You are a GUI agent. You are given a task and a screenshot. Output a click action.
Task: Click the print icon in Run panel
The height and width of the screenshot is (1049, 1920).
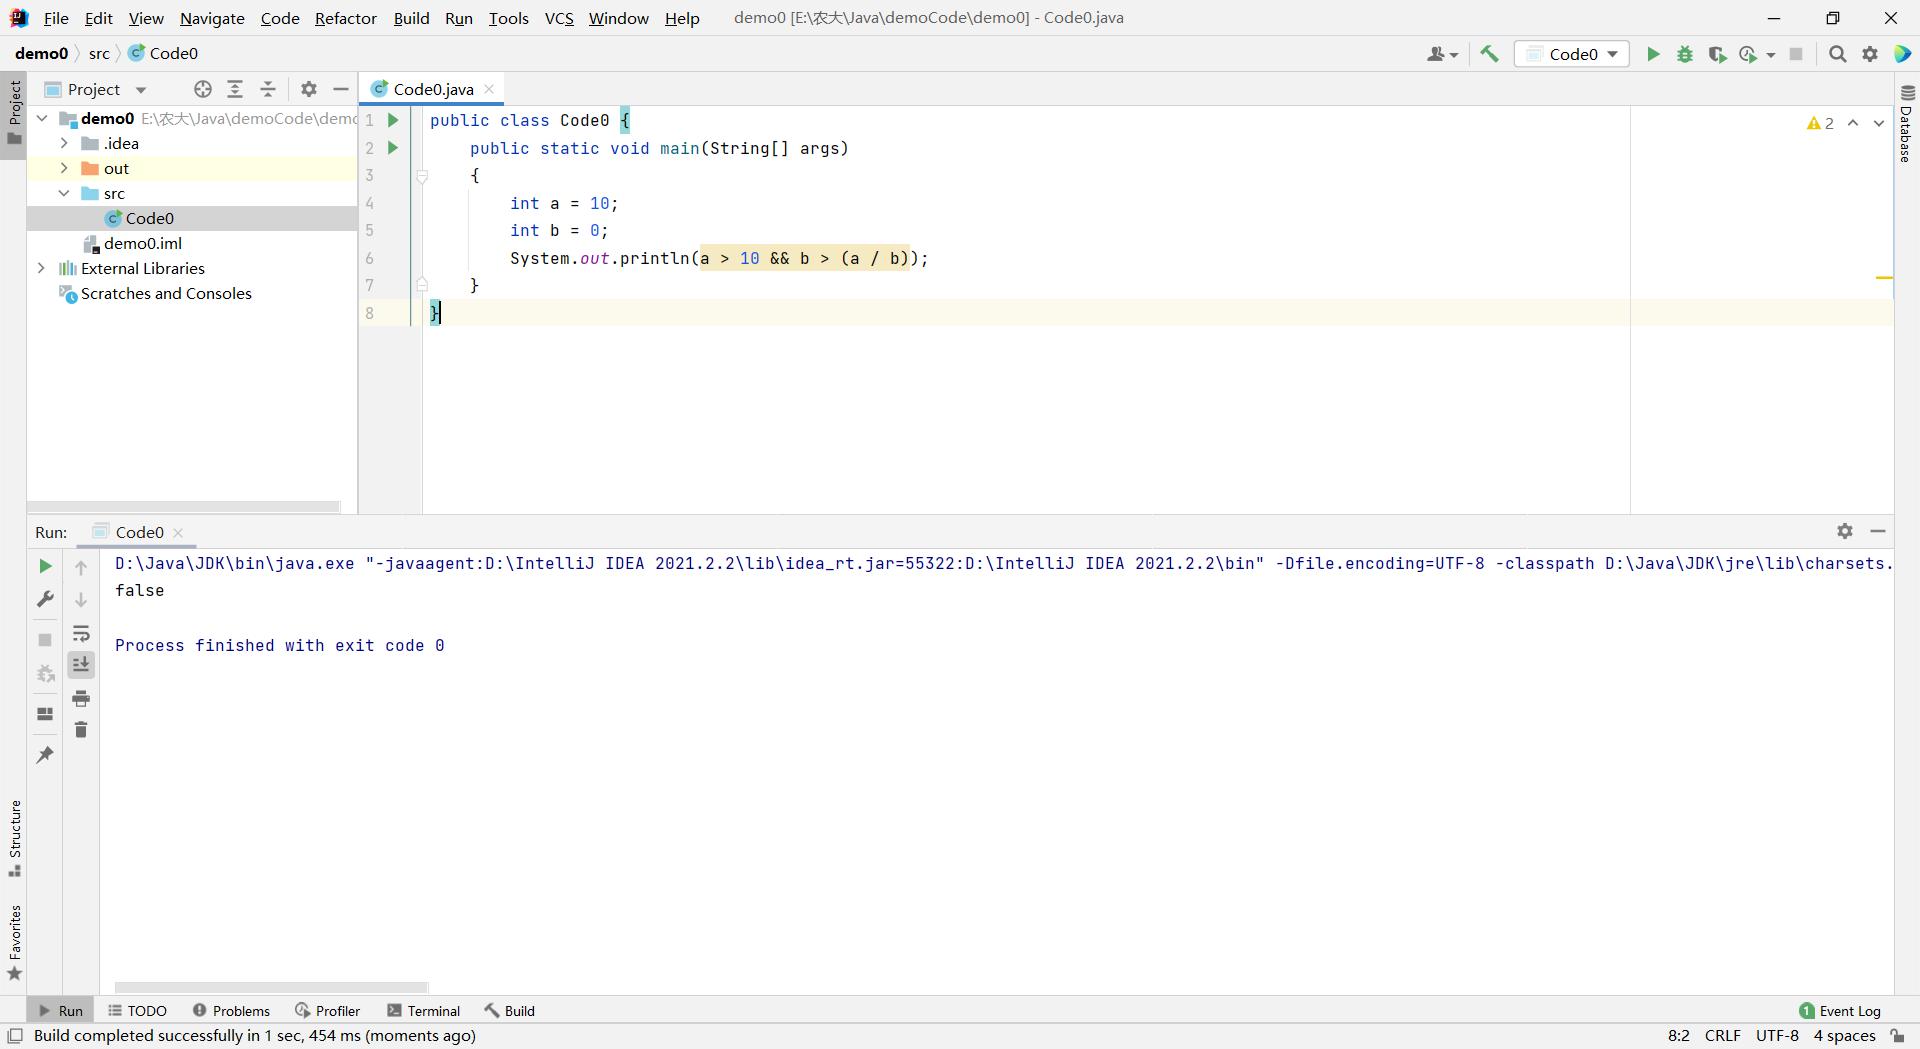click(81, 698)
